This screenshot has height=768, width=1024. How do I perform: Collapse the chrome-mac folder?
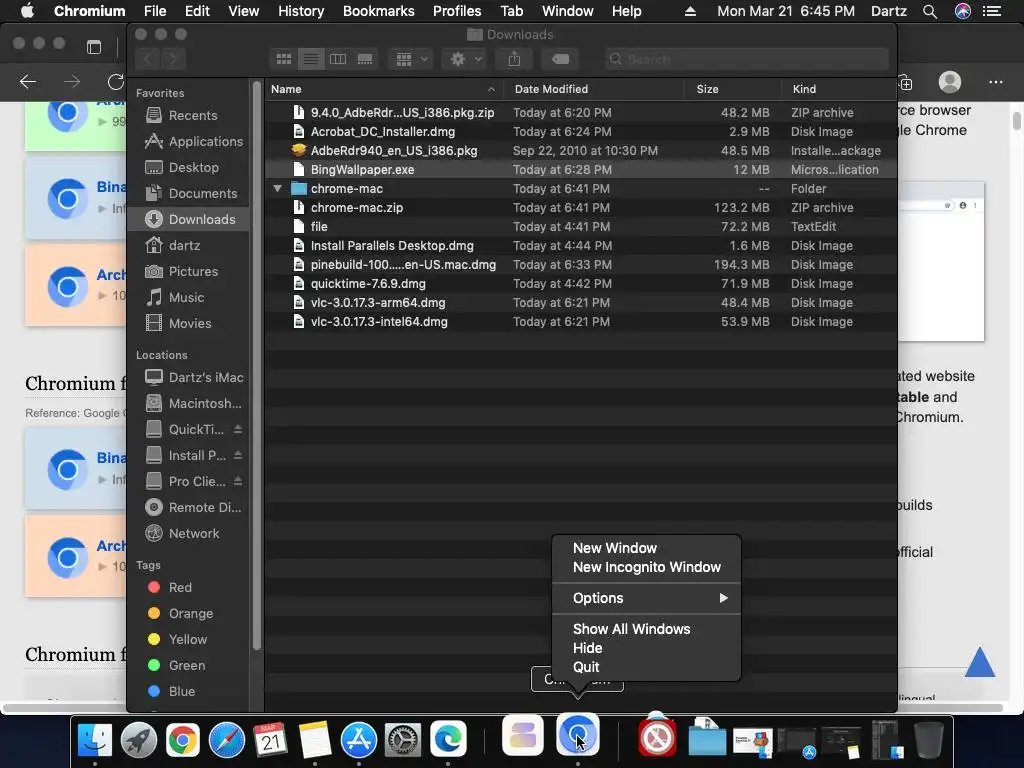(278, 189)
